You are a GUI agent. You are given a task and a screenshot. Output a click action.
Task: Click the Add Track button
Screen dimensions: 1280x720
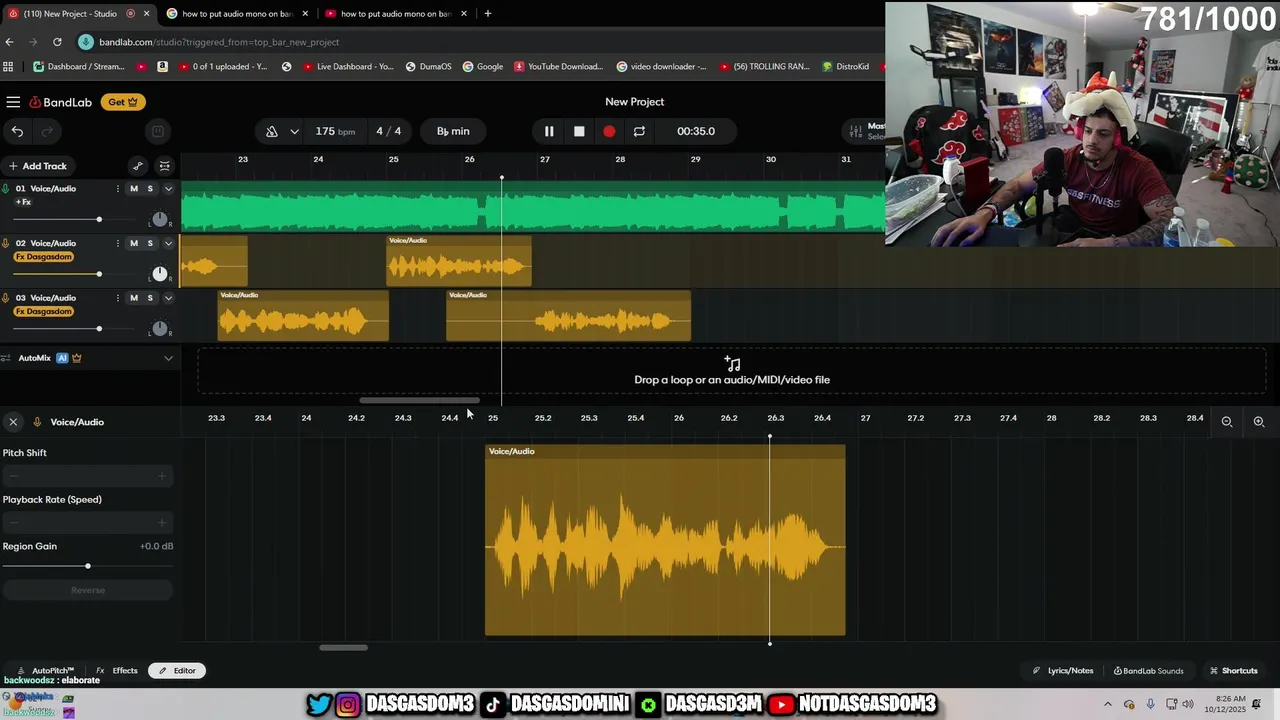click(x=37, y=166)
